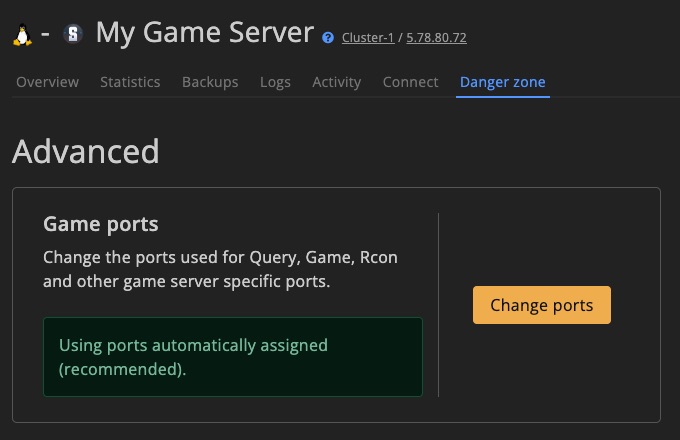View the Logs tab
680x440 pixels.
[x=275, y=82]
